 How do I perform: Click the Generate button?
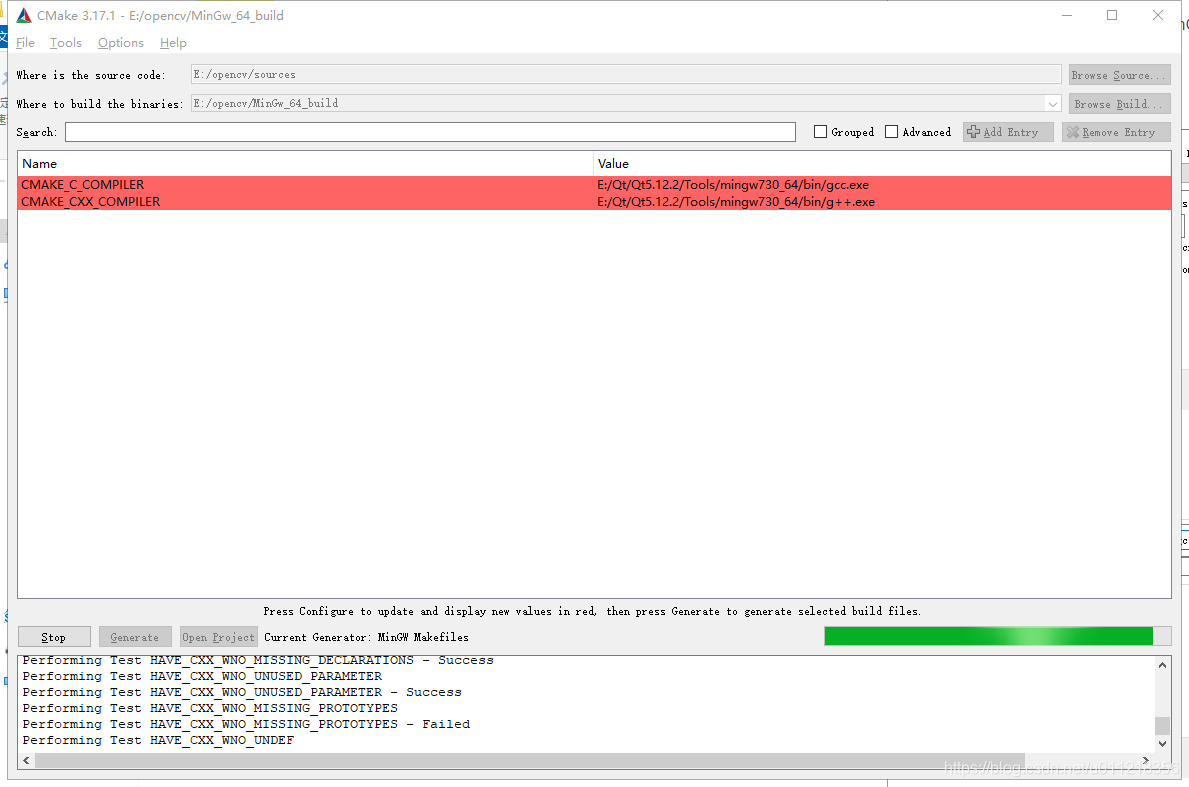point(135,637)
